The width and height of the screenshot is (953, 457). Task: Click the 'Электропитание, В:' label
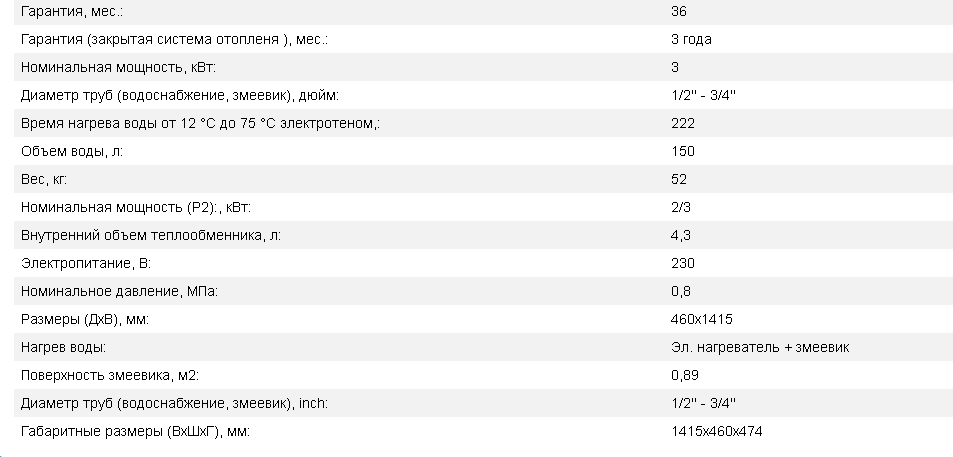coord(86,263)
